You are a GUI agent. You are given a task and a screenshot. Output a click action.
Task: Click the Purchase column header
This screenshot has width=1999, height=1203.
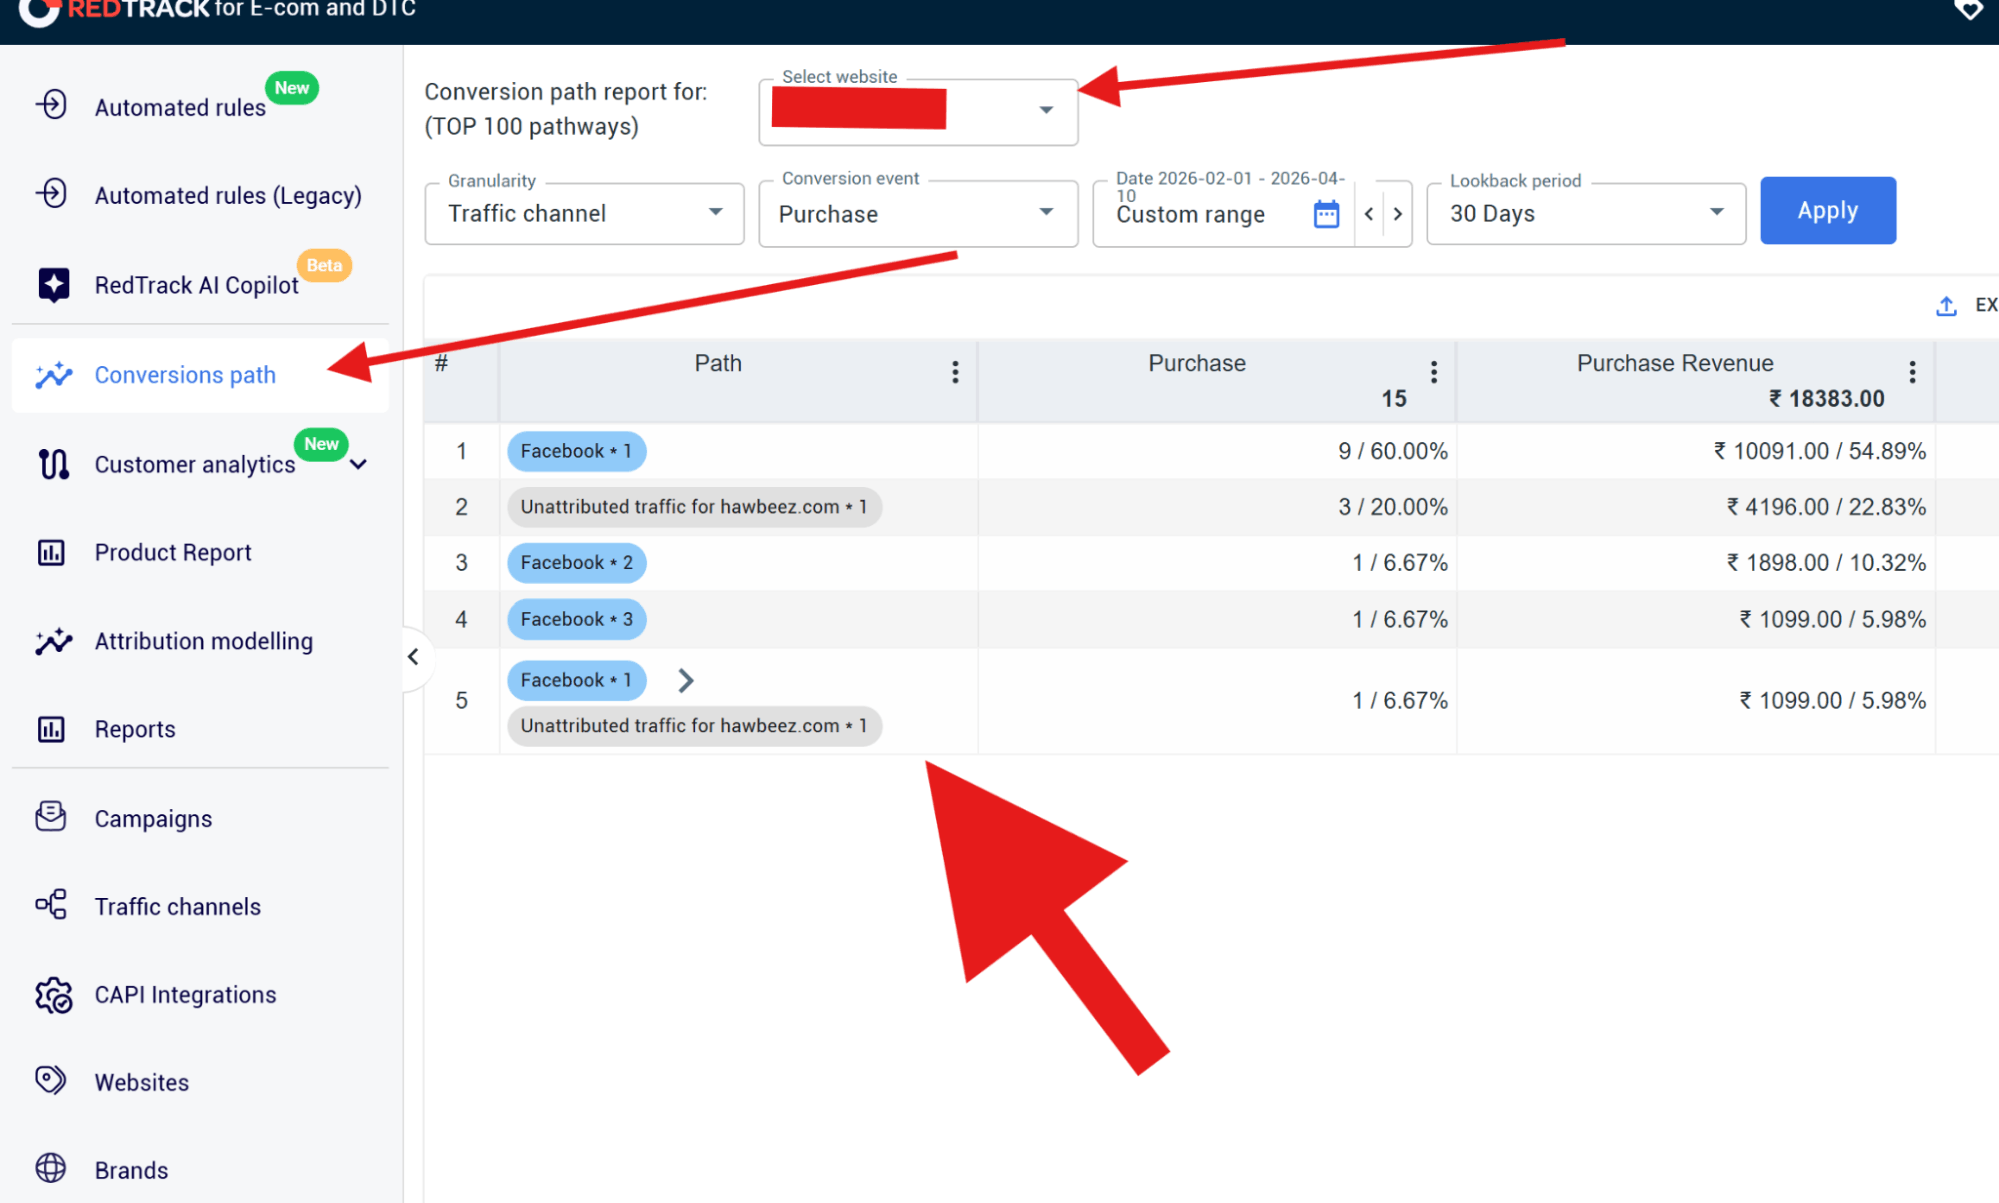point(1197,363)
